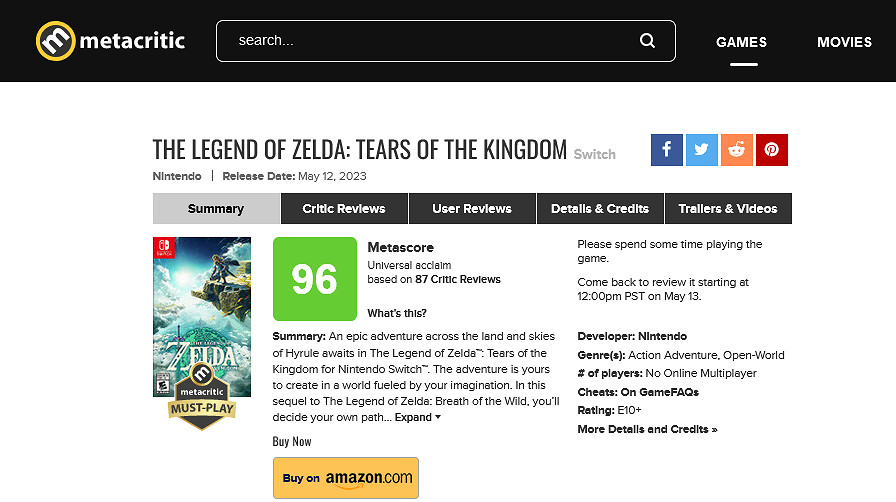Viewport: 896px width, 502px height.
Task: Click the green 96 Metascore box
Action: (x=314, y=279)
